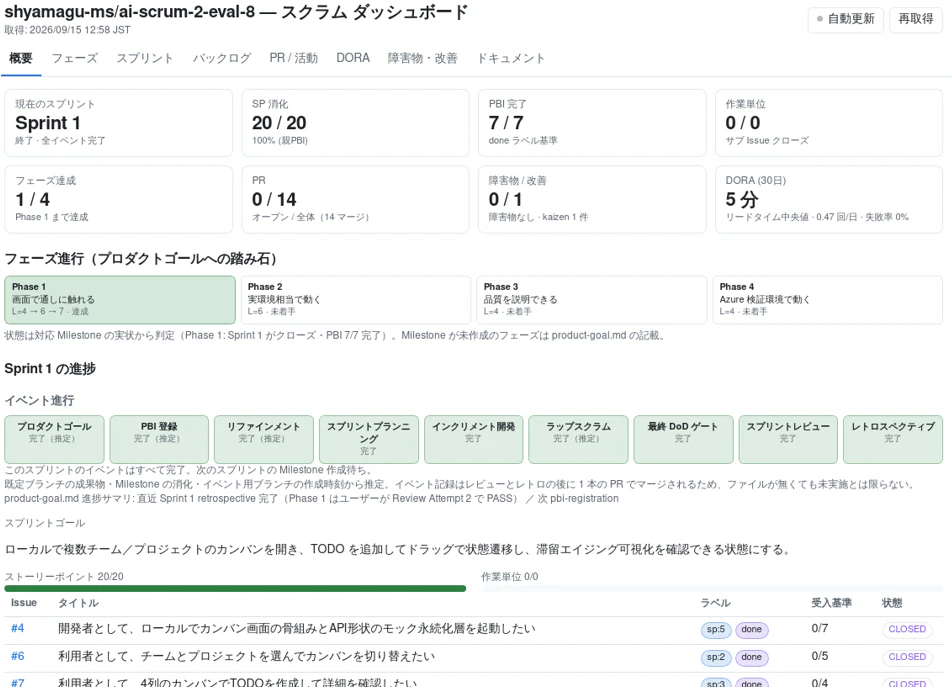This screenshot has width=952, height=687.
Task: Select the Phase 1 card
Action: pos(120,300)
